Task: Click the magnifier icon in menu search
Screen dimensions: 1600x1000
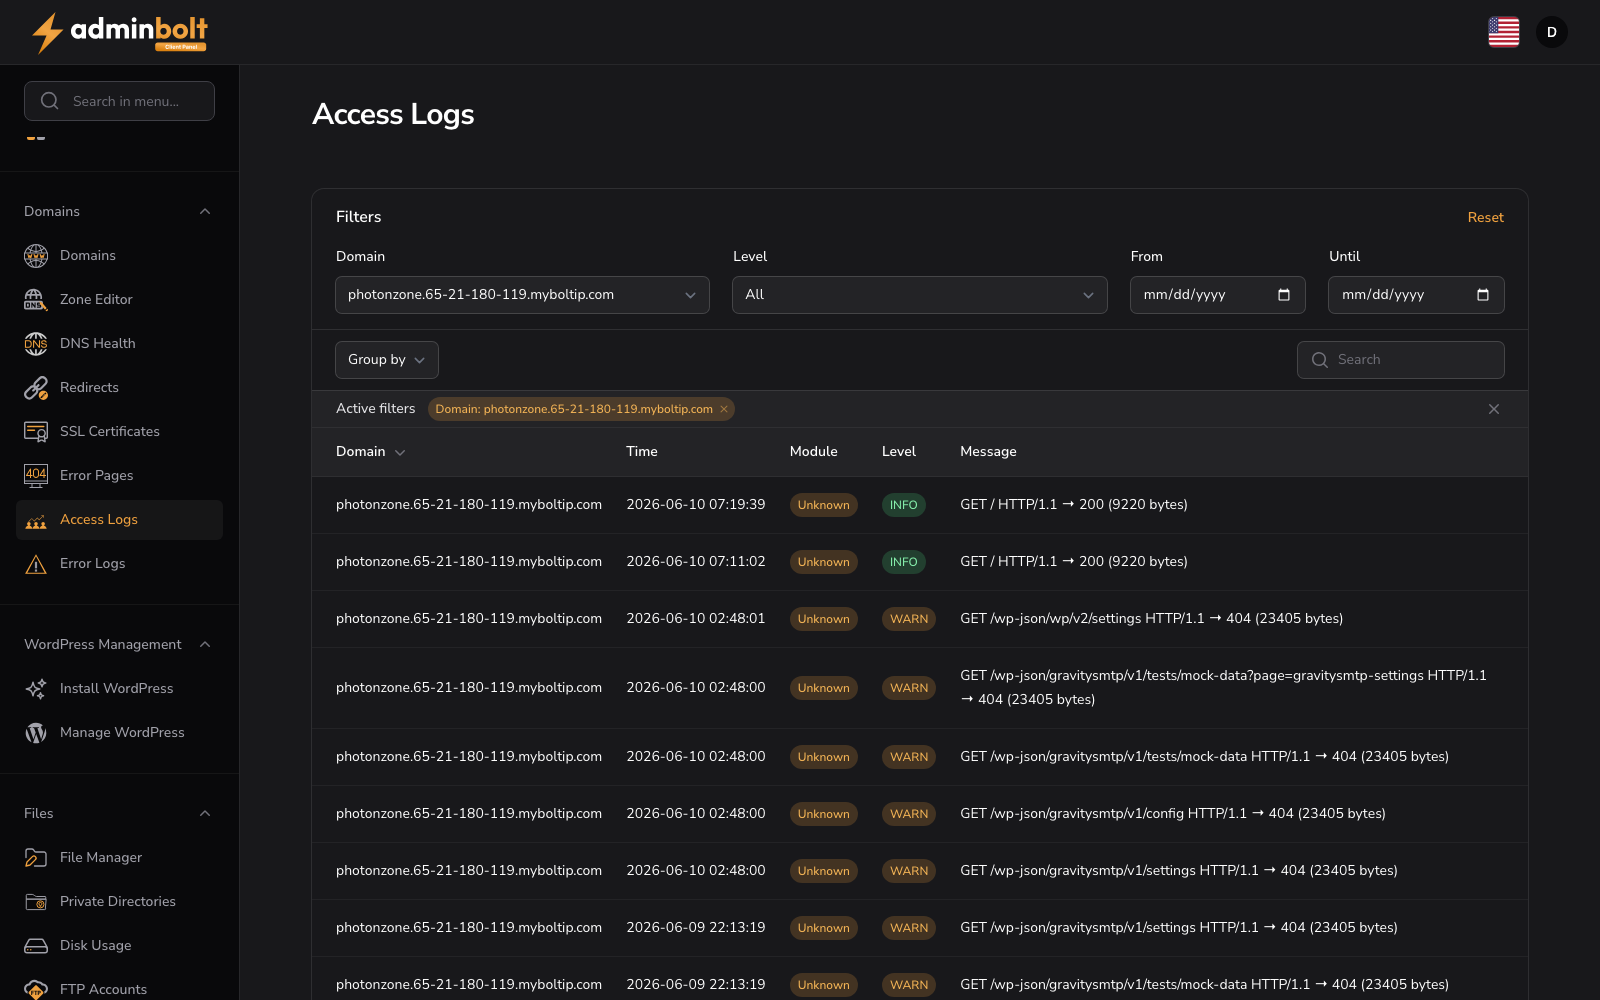Action: click(50, 101)
